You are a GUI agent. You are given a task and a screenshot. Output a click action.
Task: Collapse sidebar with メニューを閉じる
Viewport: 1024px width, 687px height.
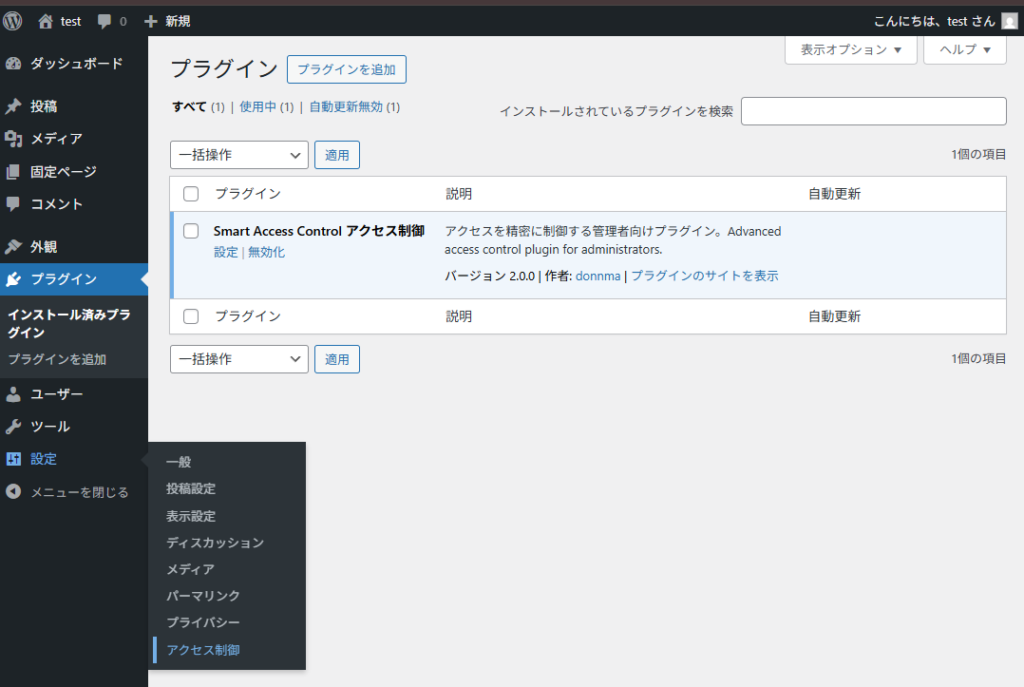click(x=78, y=492)
